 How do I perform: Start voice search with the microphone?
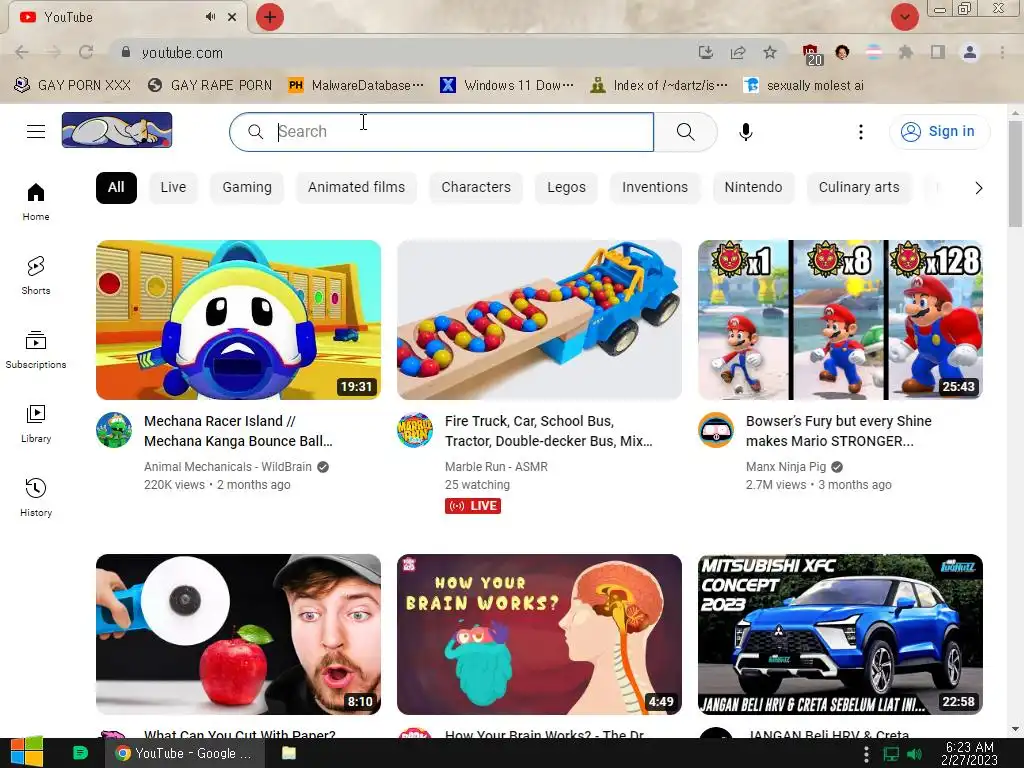tap(745, 132)
